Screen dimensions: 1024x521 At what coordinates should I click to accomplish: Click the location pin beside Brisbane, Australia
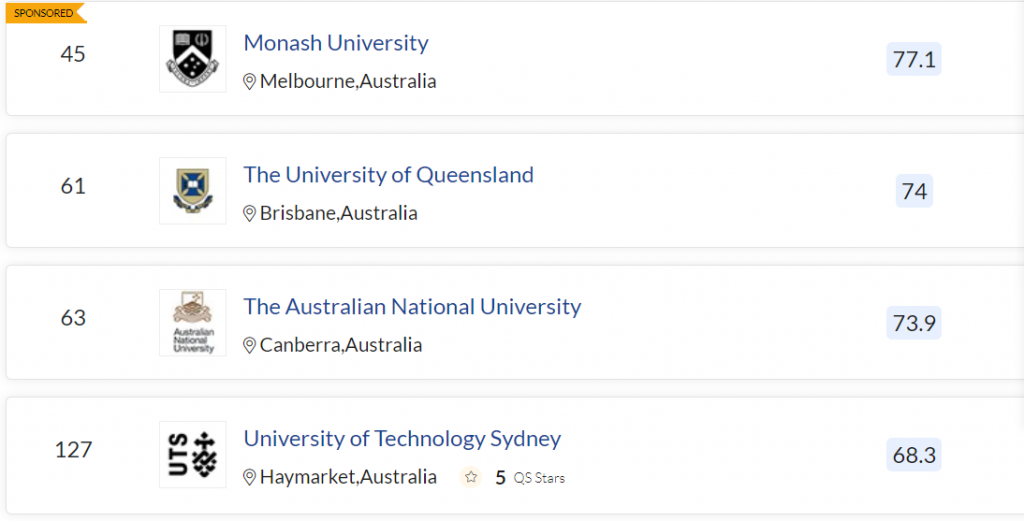coord(250,214)
